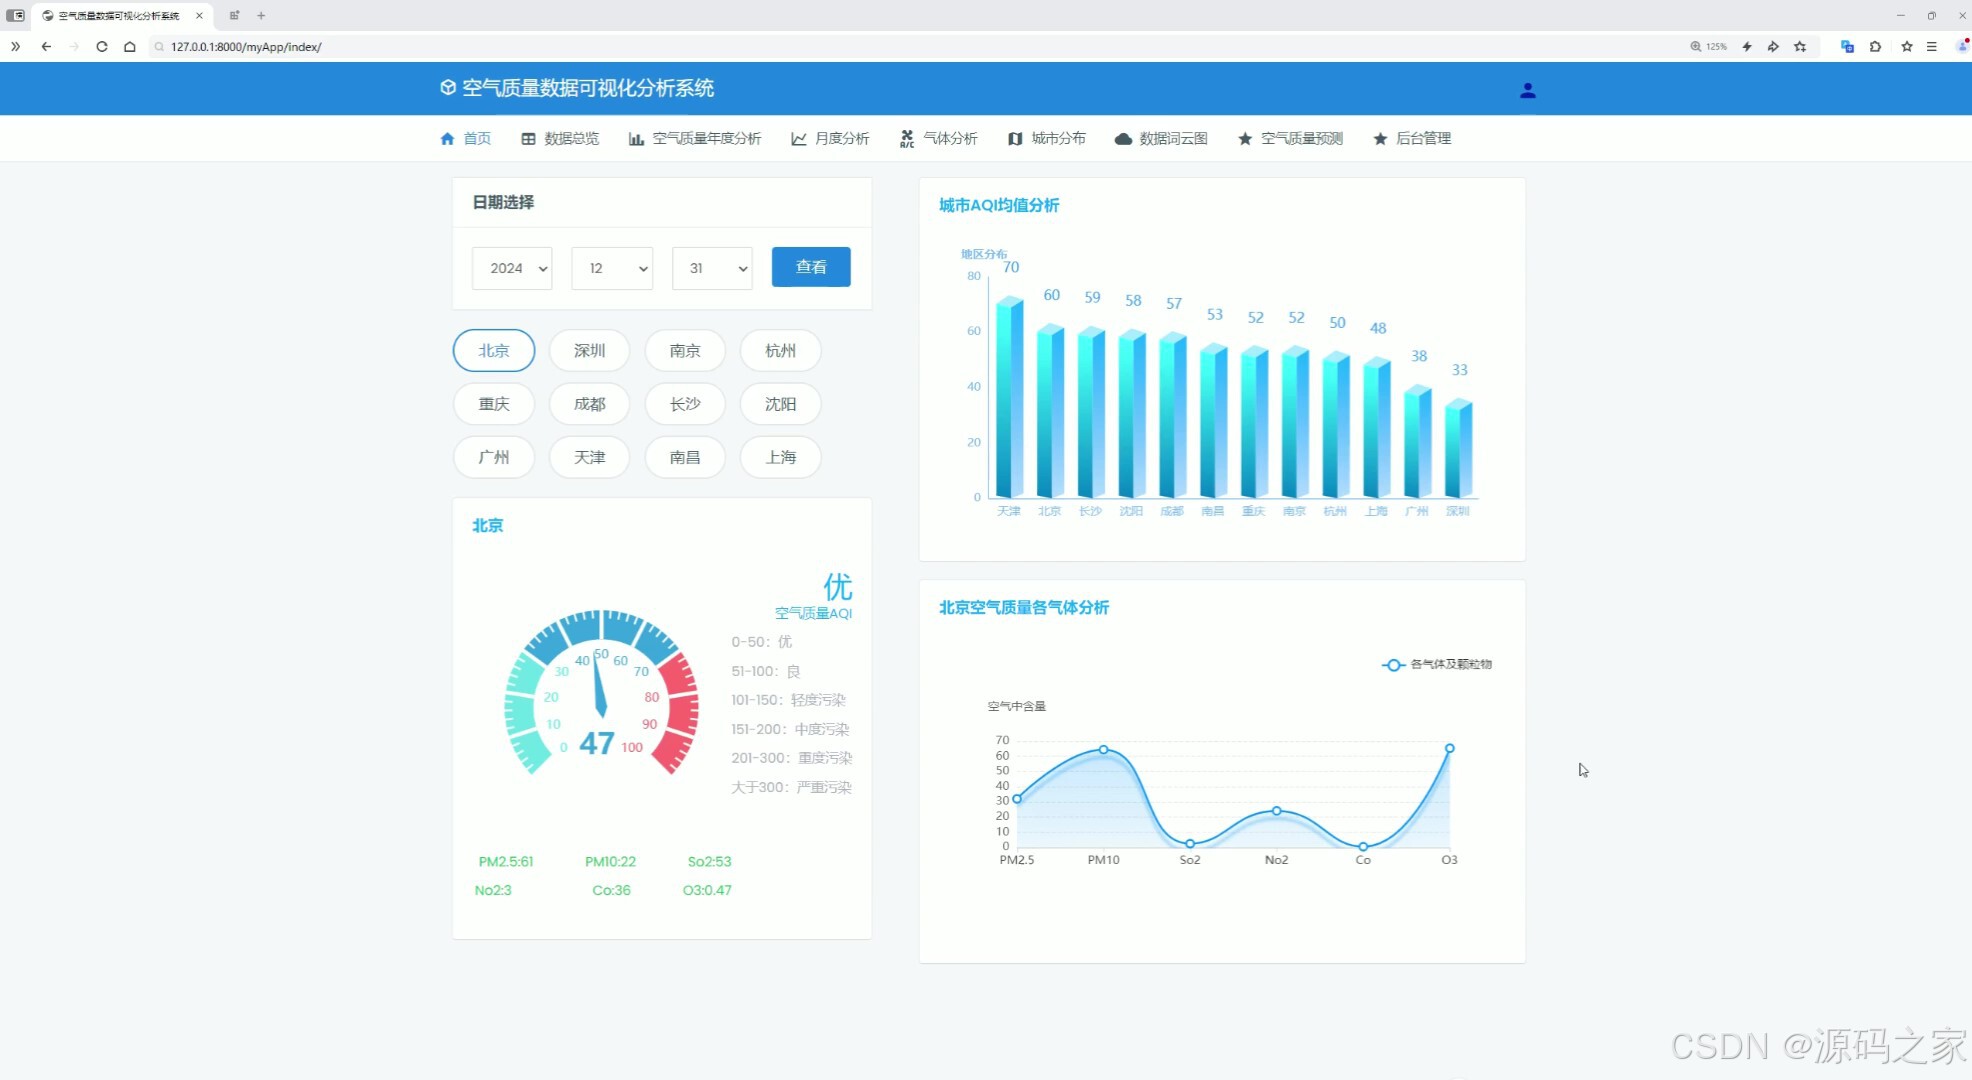Open the day dropdown showing 31

(x=711, y=268)
